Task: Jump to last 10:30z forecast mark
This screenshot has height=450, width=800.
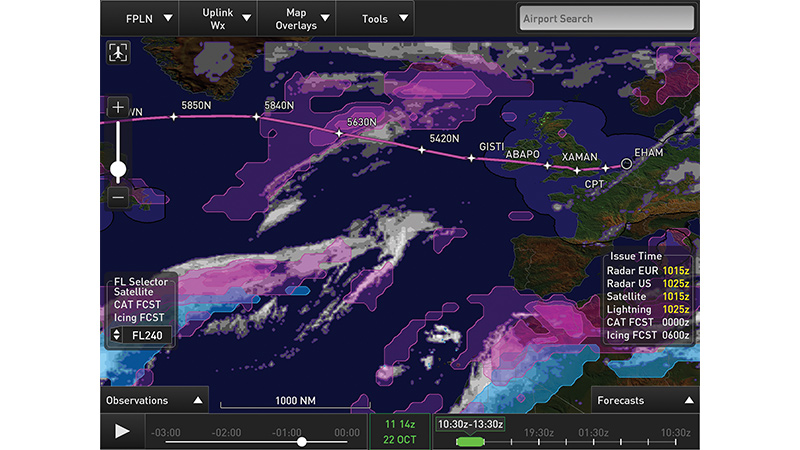Action: click(676, 433)
